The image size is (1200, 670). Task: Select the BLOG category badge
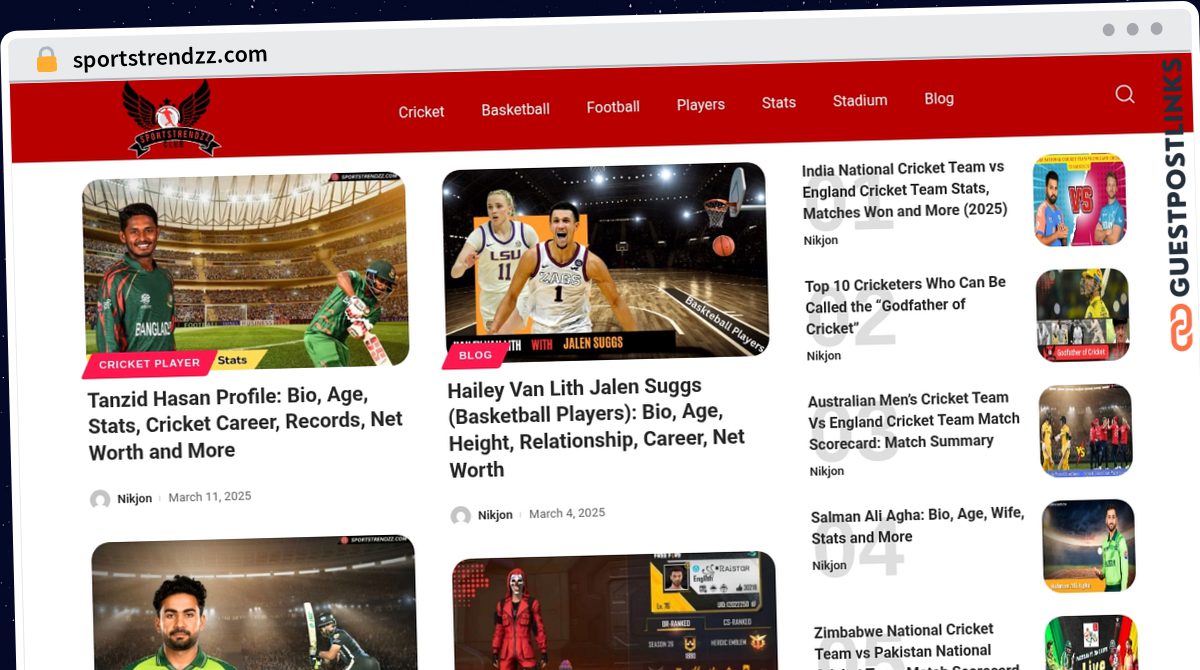coord(475,355)
